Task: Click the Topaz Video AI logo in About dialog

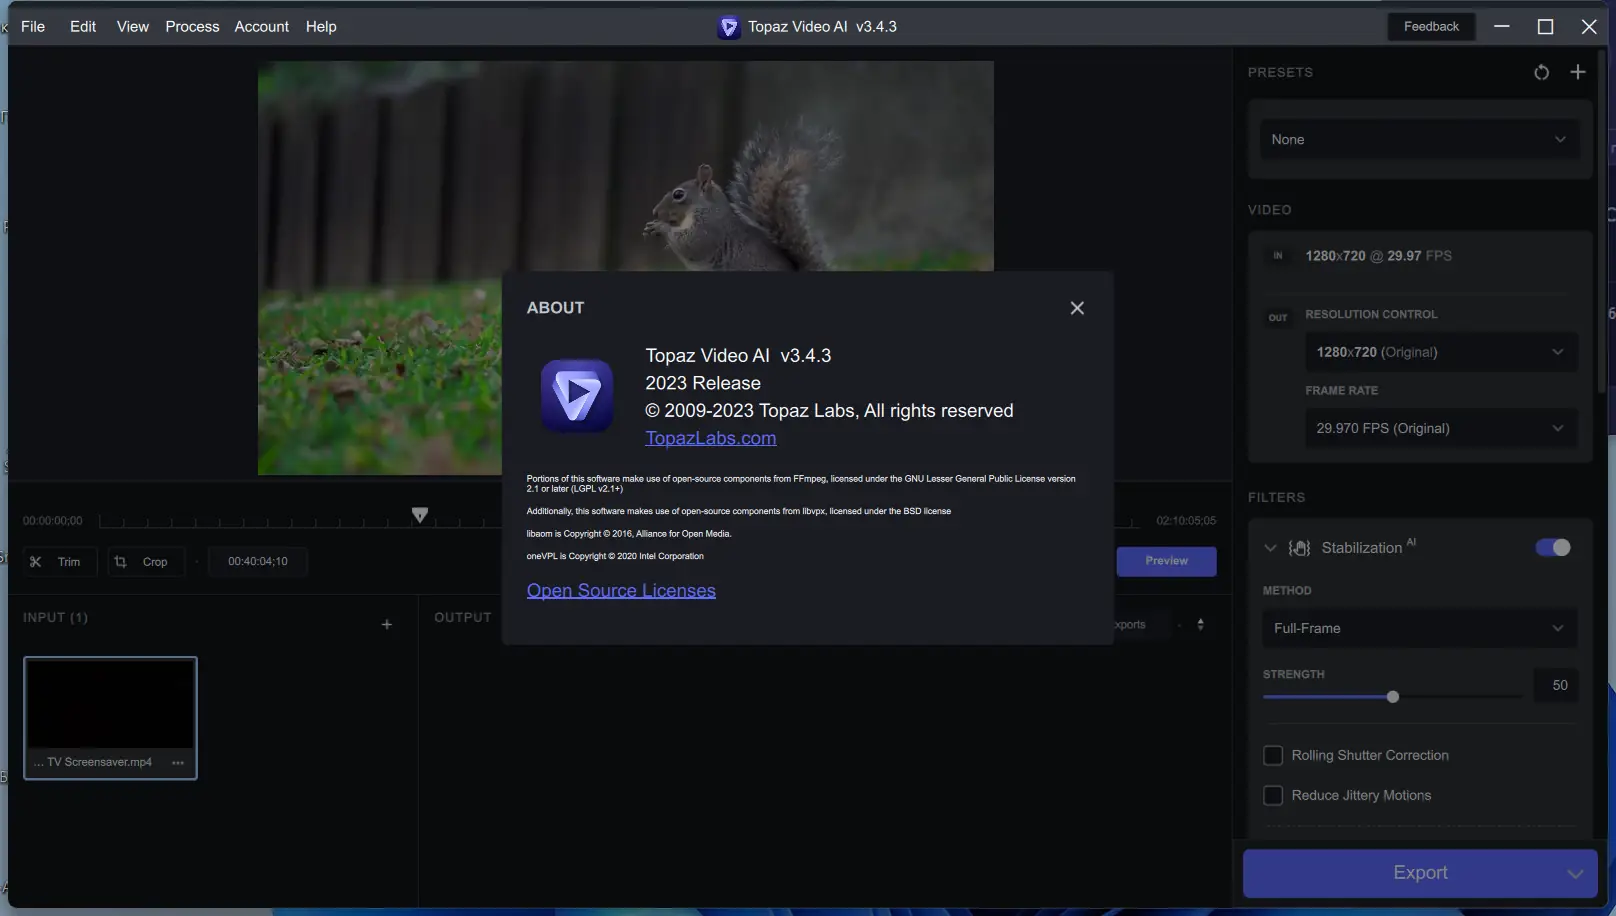Action: [x=577, y=396]
